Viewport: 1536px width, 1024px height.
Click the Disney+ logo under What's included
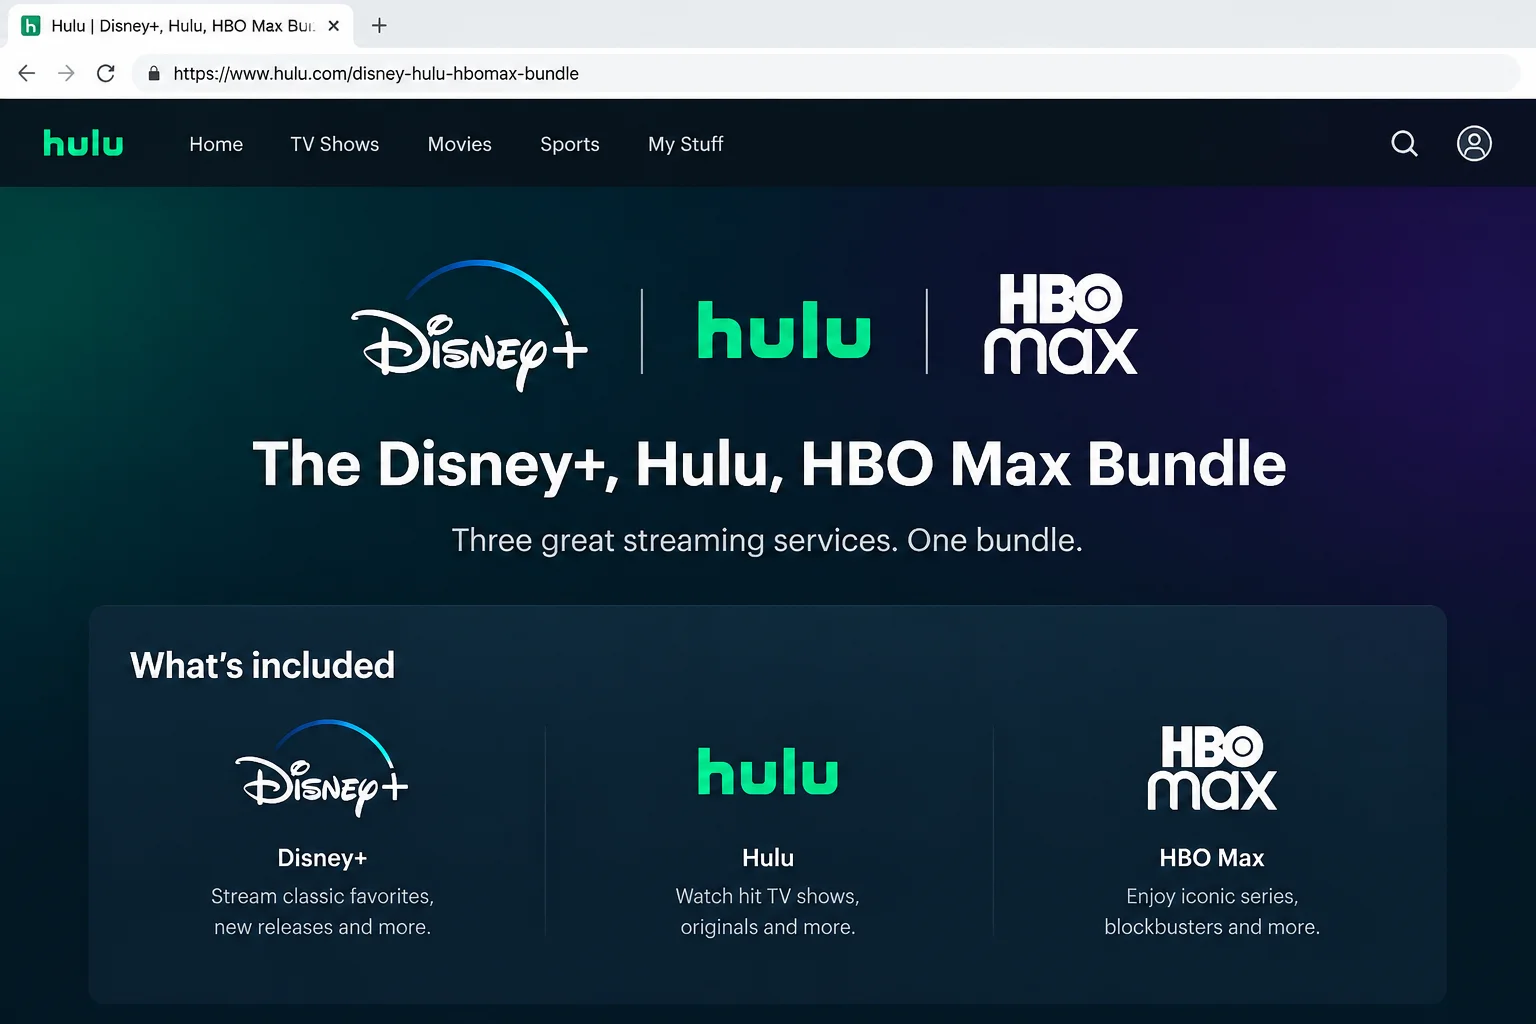[x=322, y=768]
